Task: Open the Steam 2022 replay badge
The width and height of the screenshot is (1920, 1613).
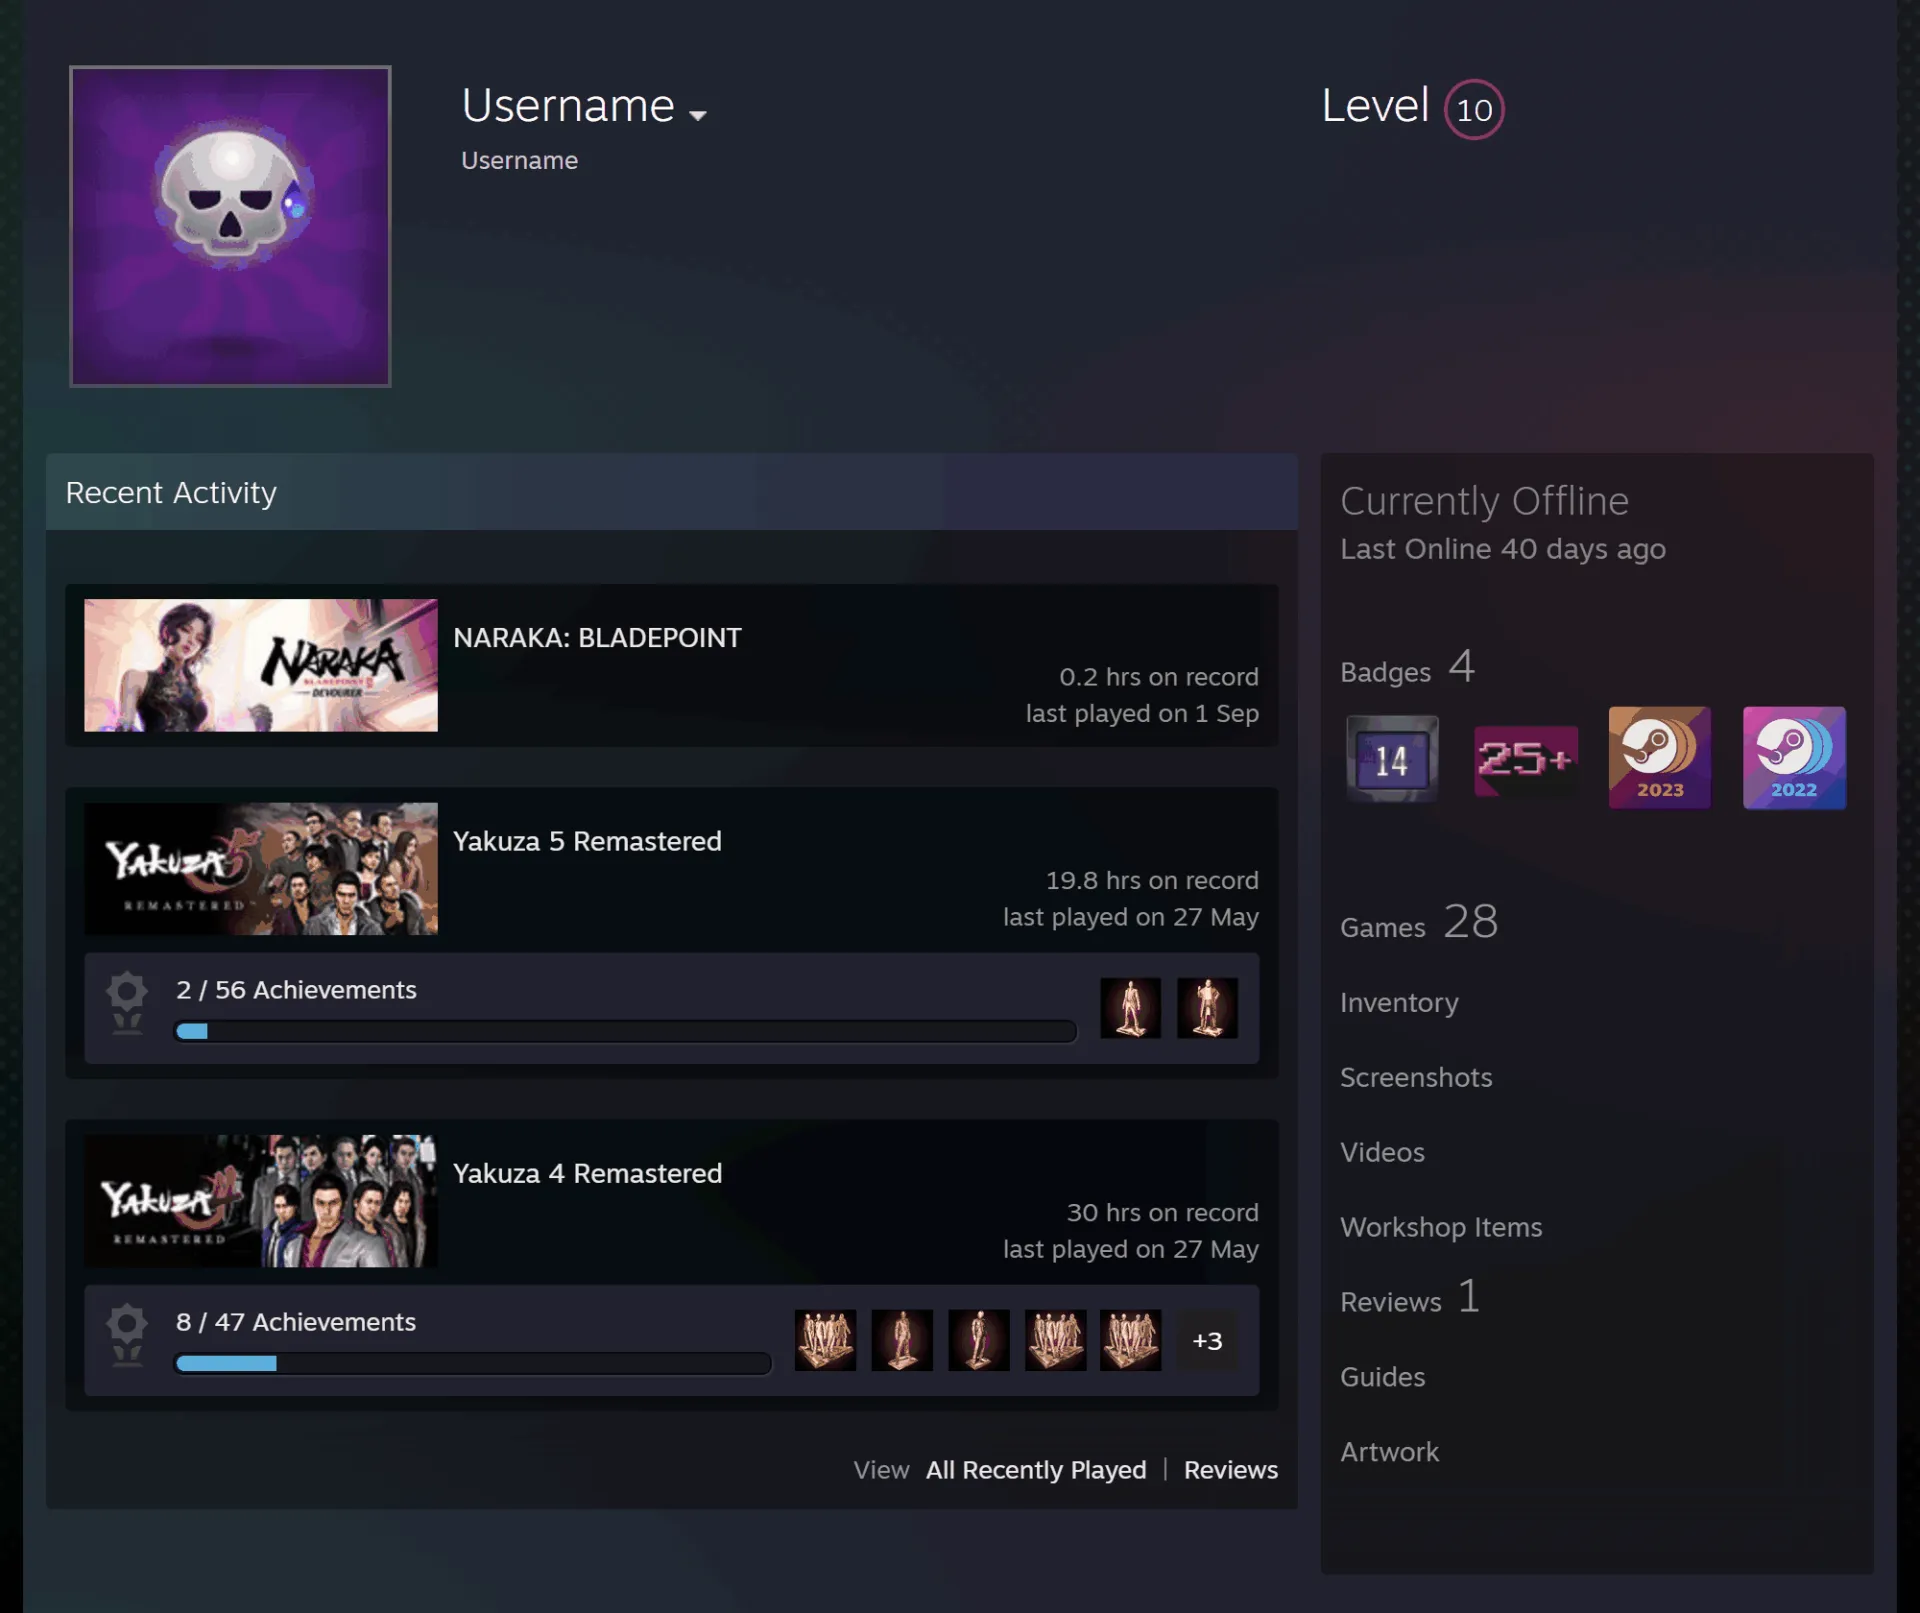Action: point(1794,758)
